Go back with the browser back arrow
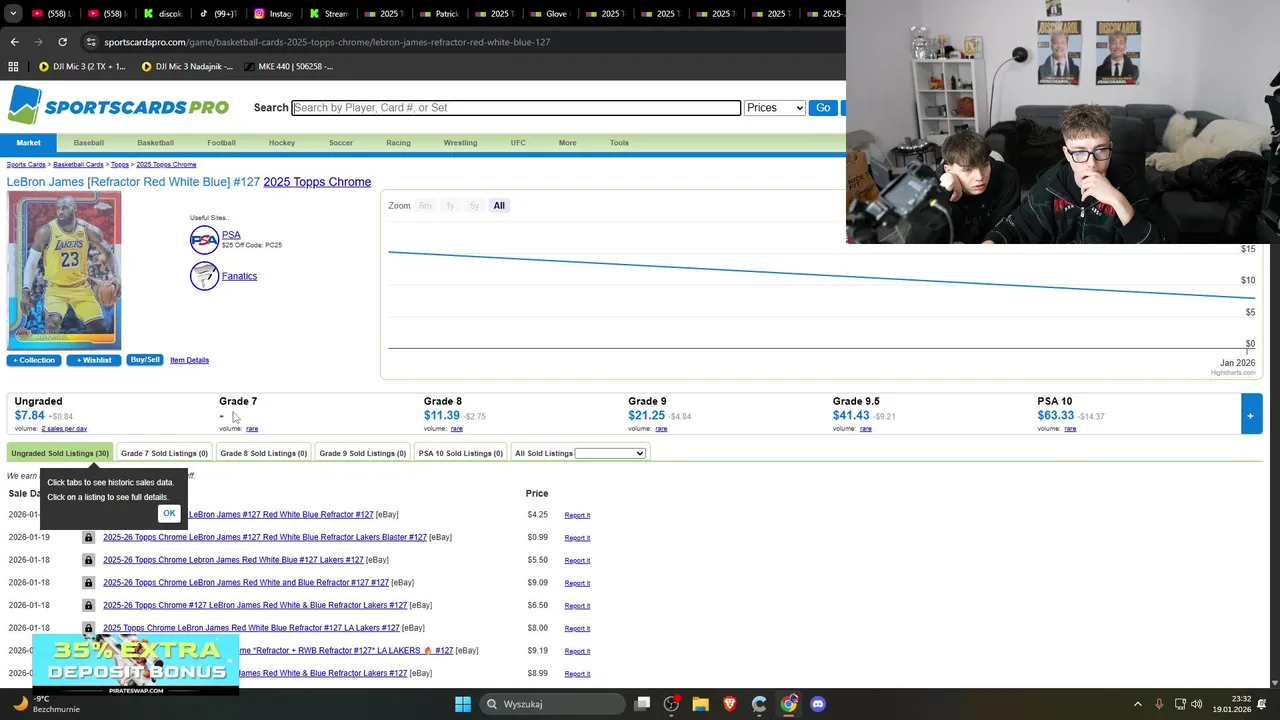The width and height of the screenshot is (1280, 720). click(14, 42)
